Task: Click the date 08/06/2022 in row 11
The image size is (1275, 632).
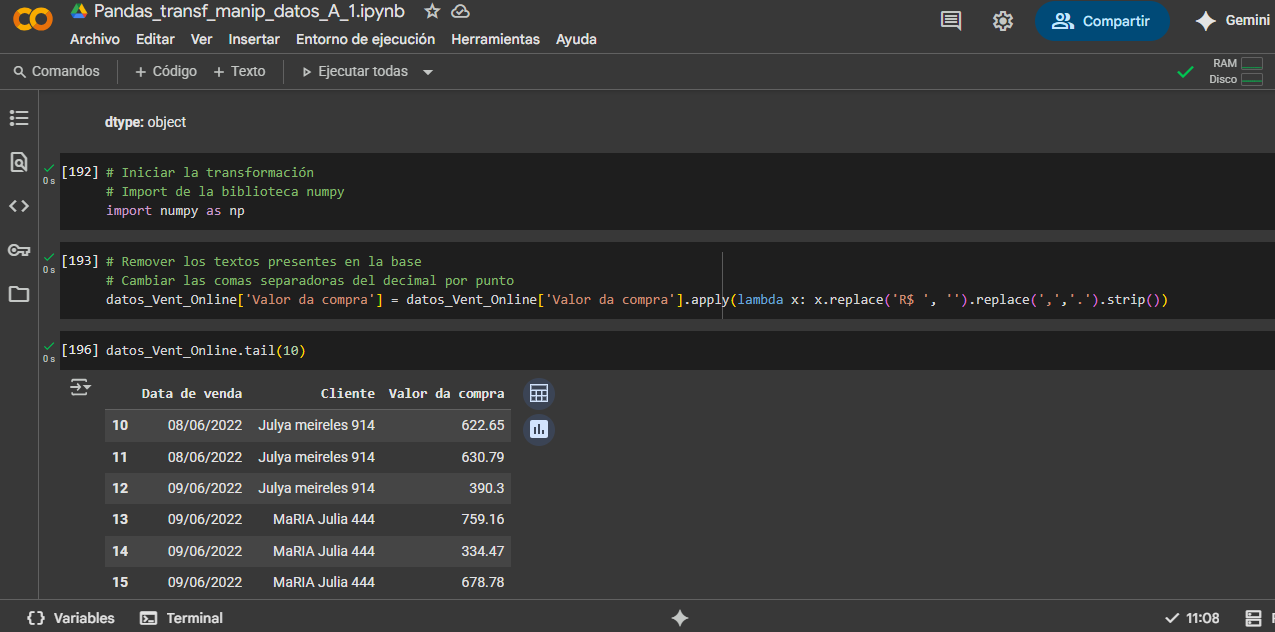Action: (x=205, y=457)
